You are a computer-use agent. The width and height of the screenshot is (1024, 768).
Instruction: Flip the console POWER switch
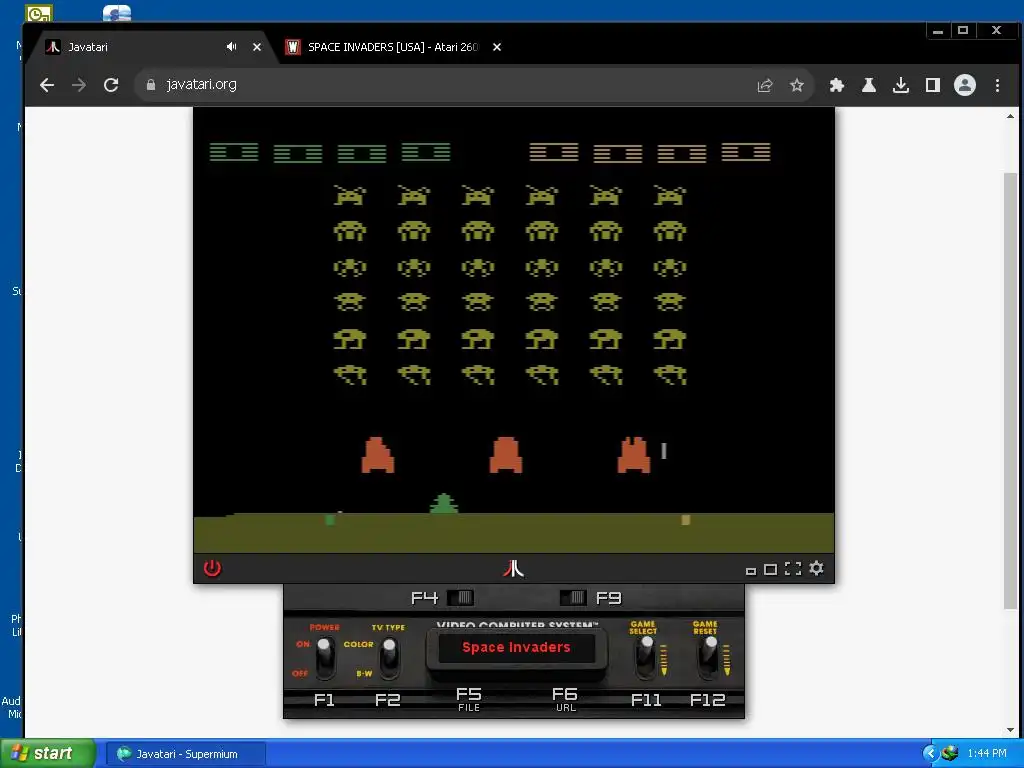click(x=325, y=657)
